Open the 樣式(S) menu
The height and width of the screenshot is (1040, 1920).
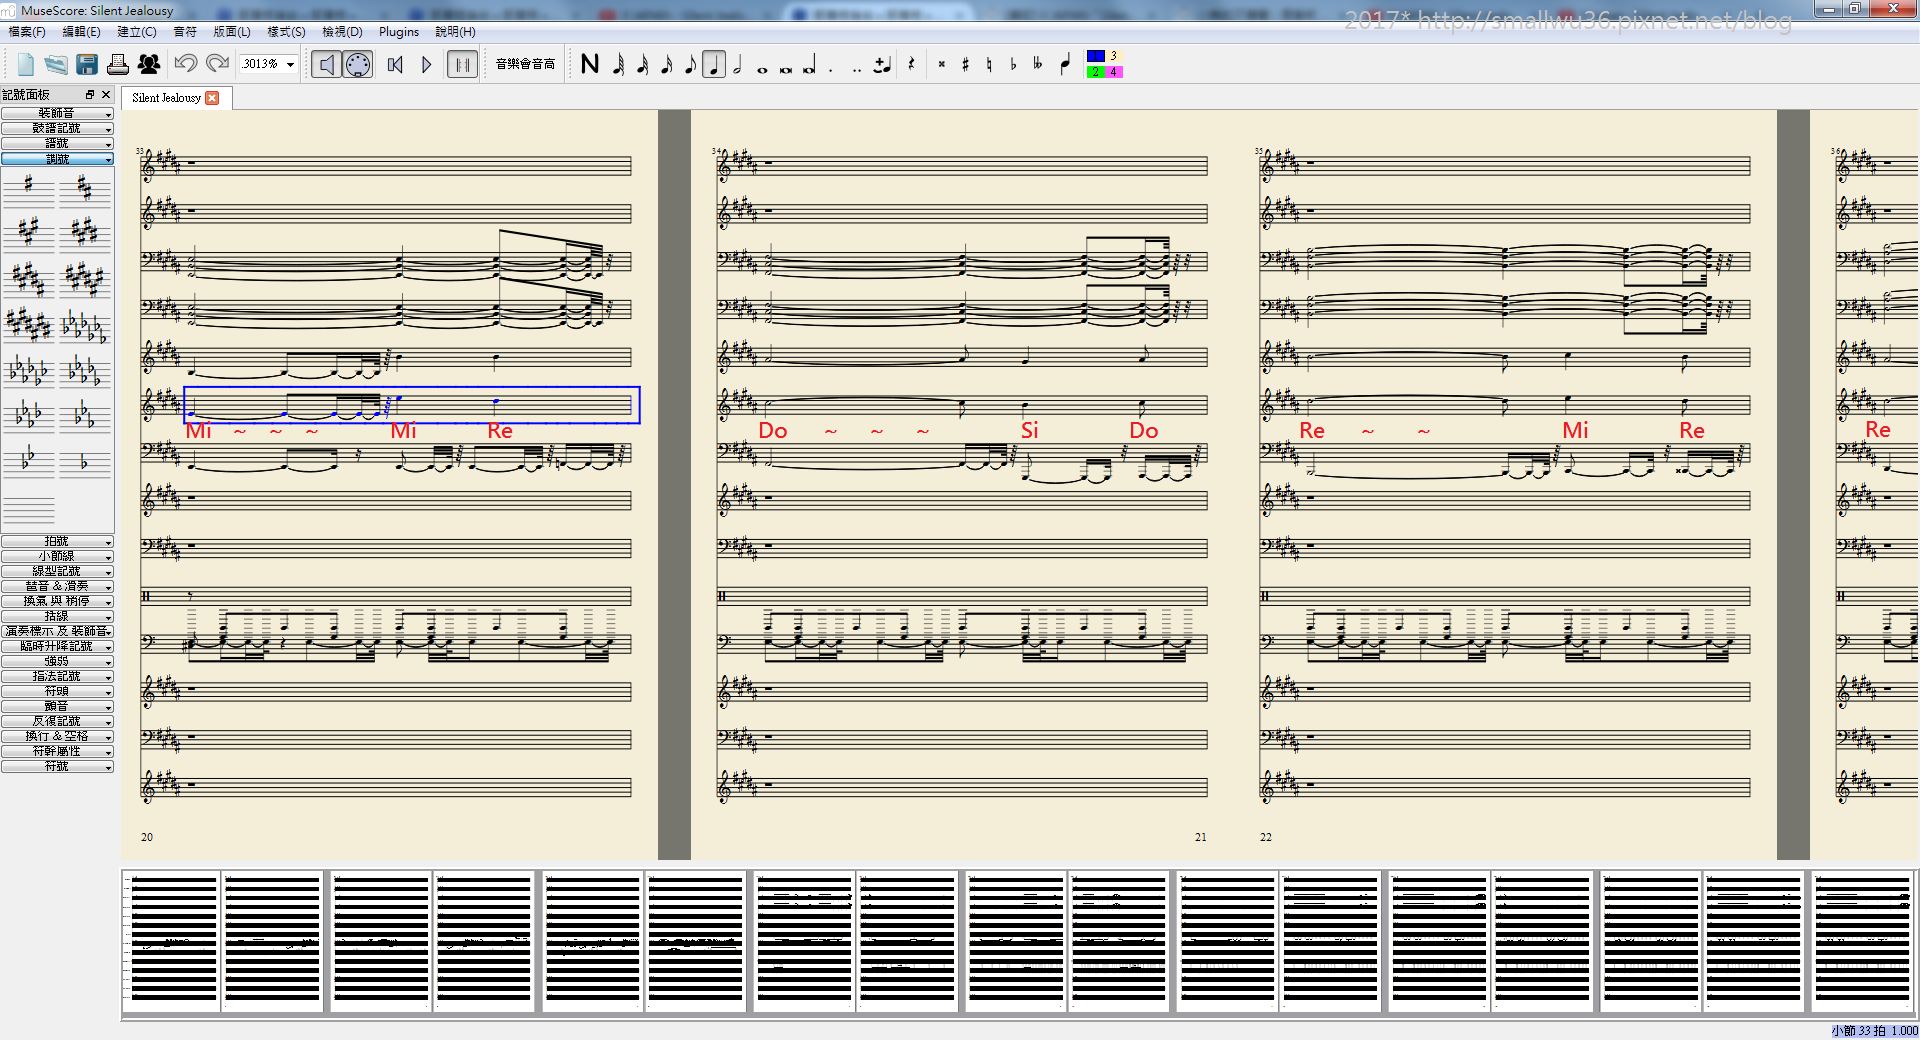coord(286,32)
